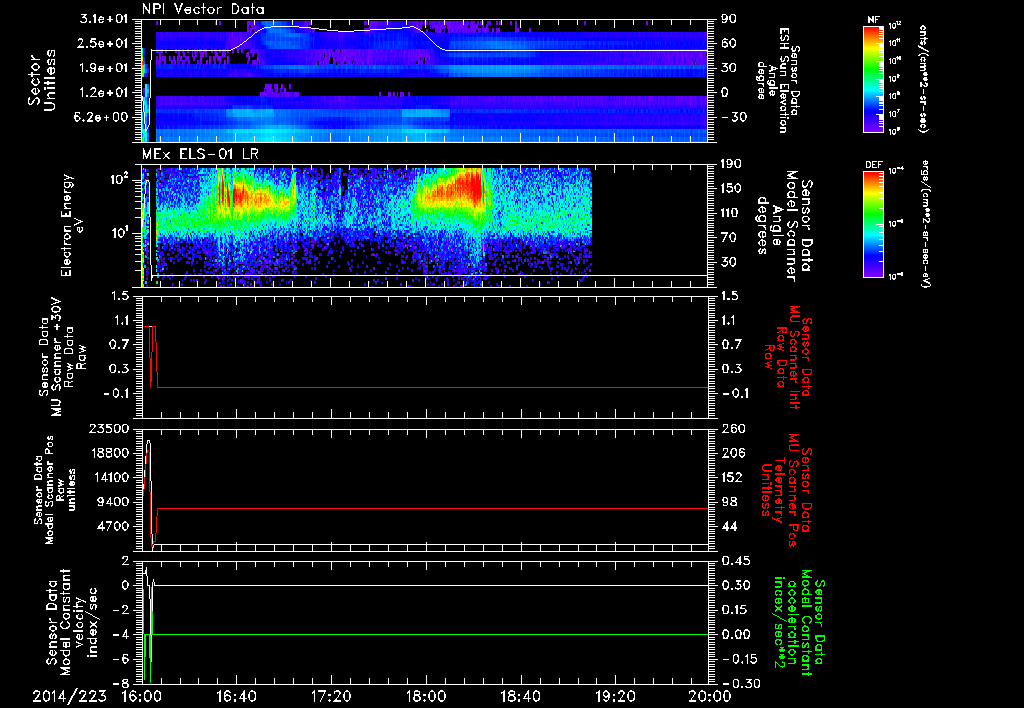Viewport: 1024px width, 708px height.
Task: Click the 98 telemetry axis tick
Action: tap(729, 502)
